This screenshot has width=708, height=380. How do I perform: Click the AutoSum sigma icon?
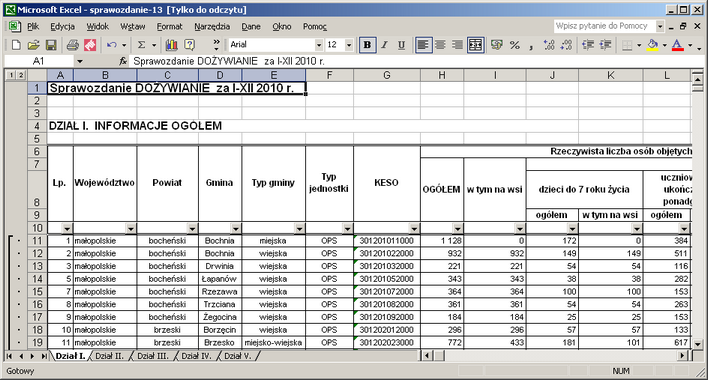pyautogui.click(x=141, y=45)
